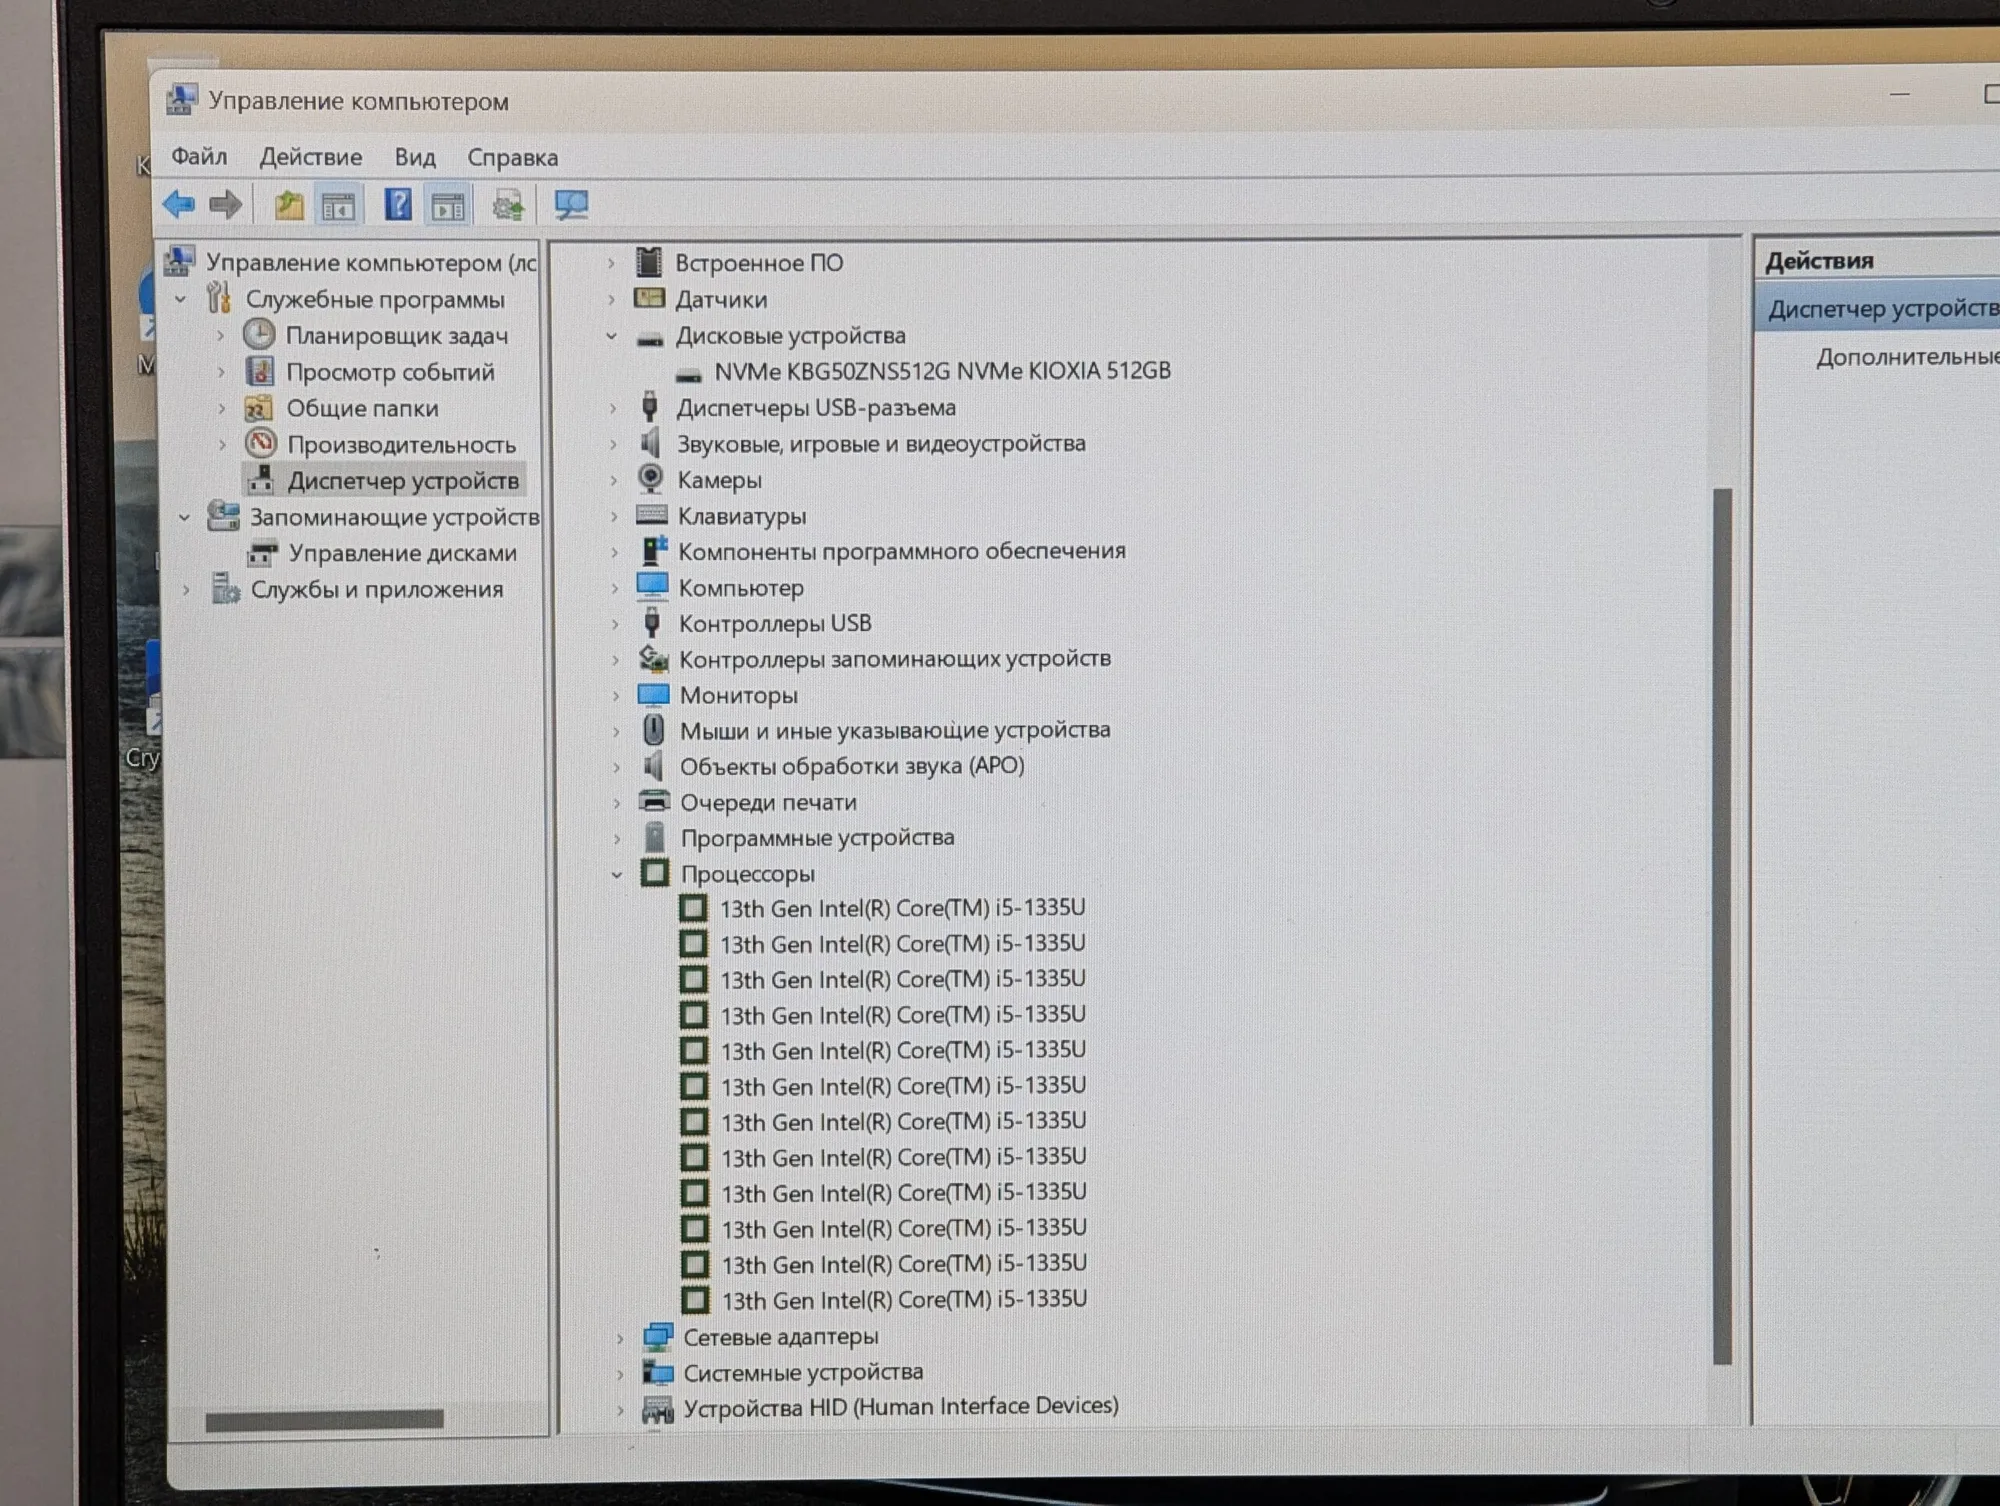Click Дополнительные in the Actions pane
Viewport: 2000px width, 1506px height.
click(1908, 357)
